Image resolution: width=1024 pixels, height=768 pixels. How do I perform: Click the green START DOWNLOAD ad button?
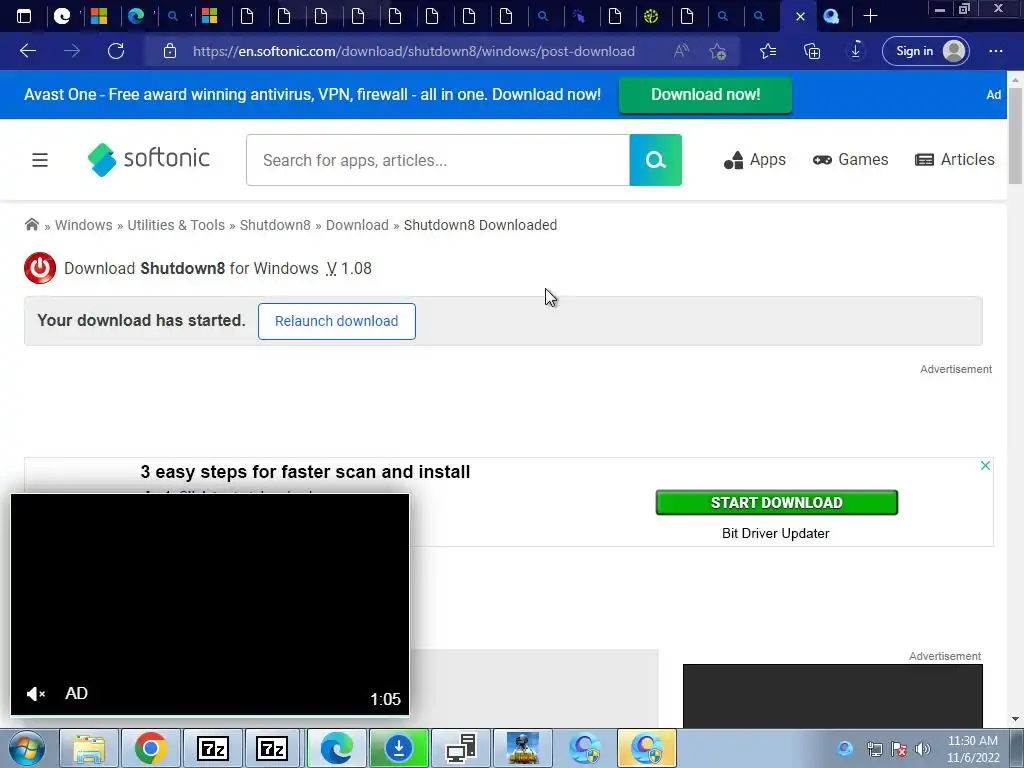pos(776,503)
